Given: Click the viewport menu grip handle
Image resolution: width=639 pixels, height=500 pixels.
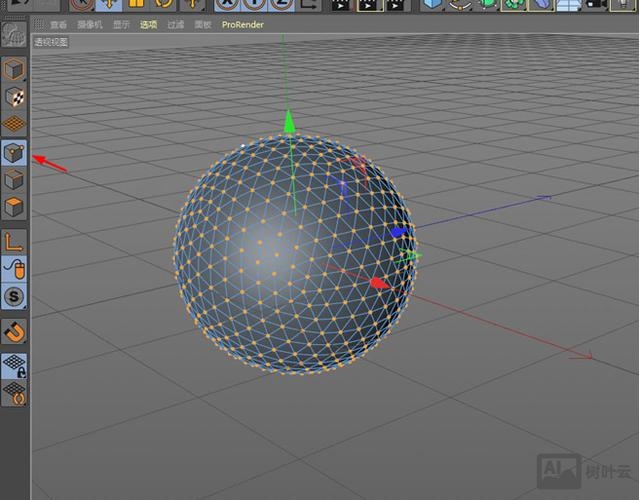Looking at the screenshot, I should (39, 25).
